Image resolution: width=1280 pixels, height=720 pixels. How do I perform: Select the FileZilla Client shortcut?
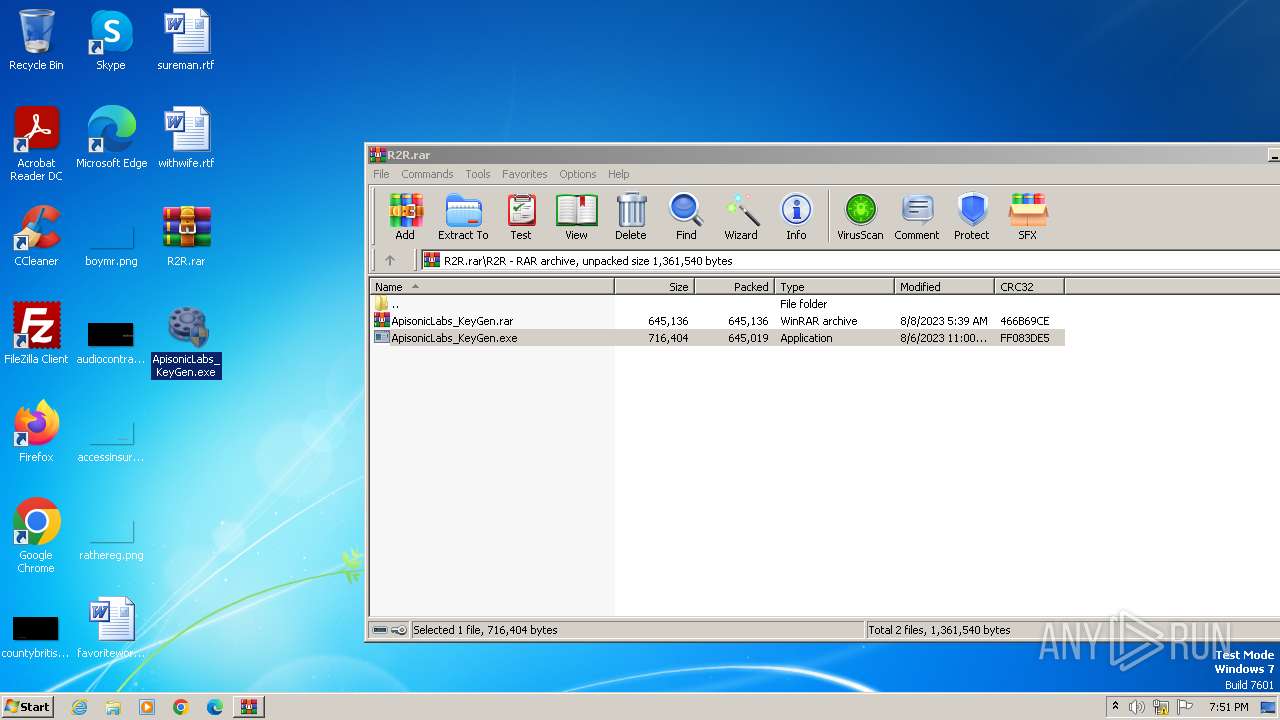(x=36, y=334)
